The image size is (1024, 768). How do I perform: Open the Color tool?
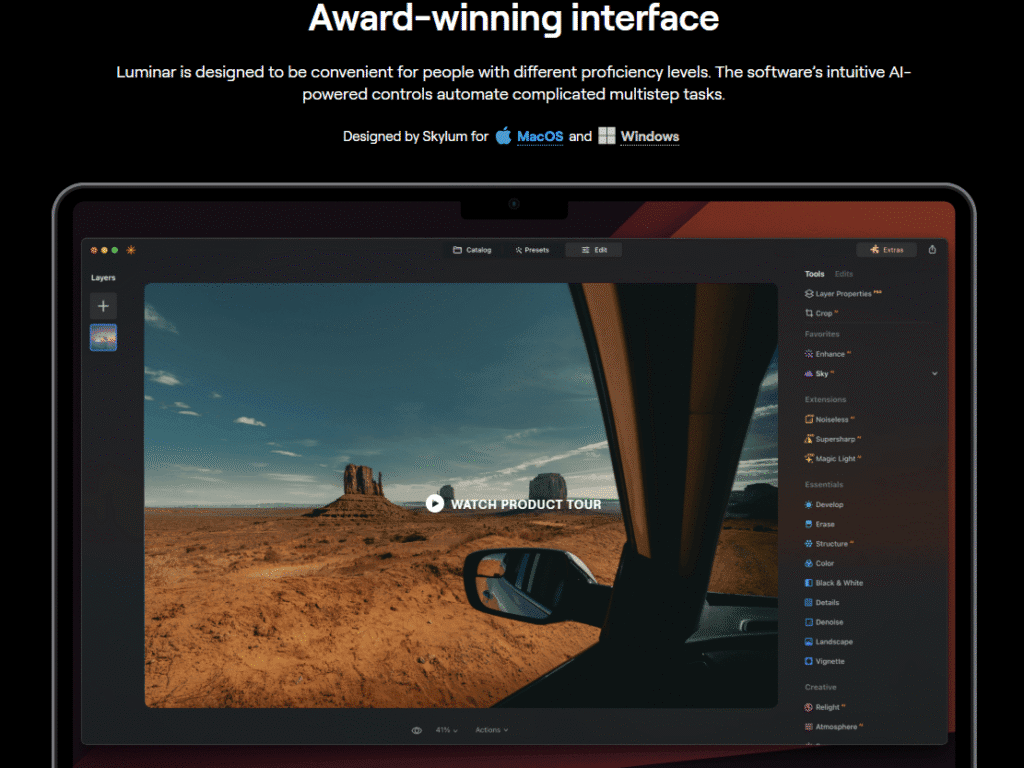pyautogui.click(x=820, y=563)
